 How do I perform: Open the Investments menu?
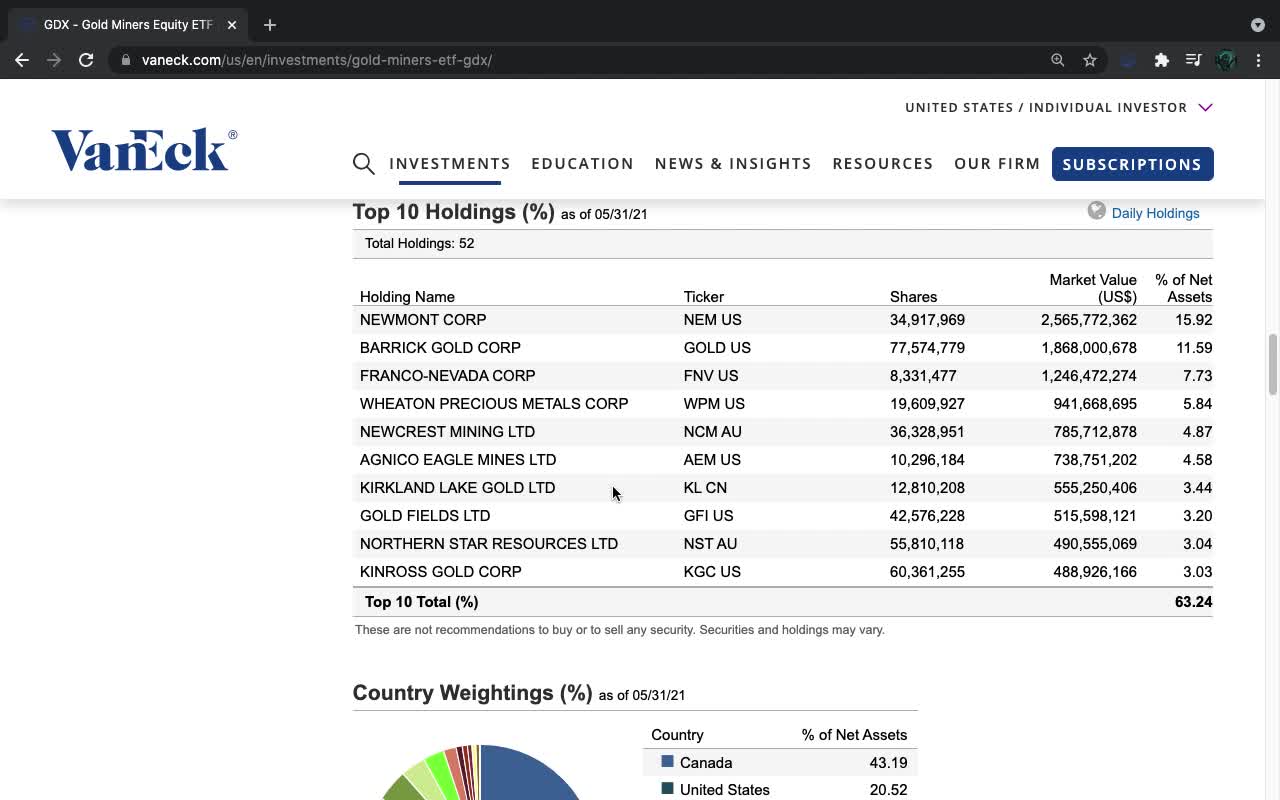tap(450, 164)
